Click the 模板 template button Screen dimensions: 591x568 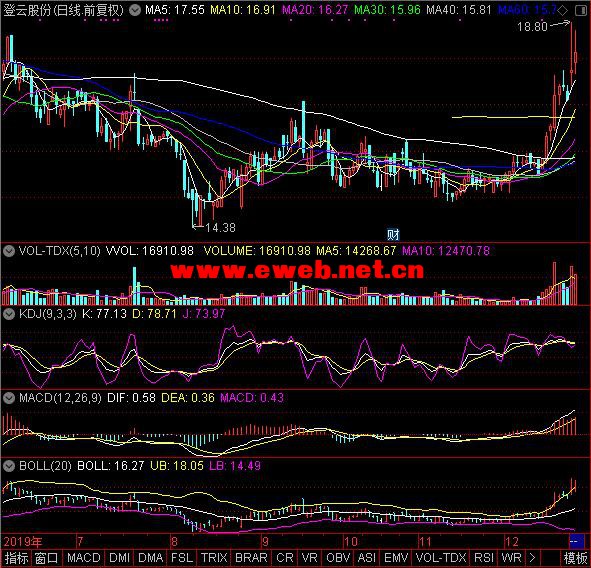pyautogui.click(x=575, y=558)
